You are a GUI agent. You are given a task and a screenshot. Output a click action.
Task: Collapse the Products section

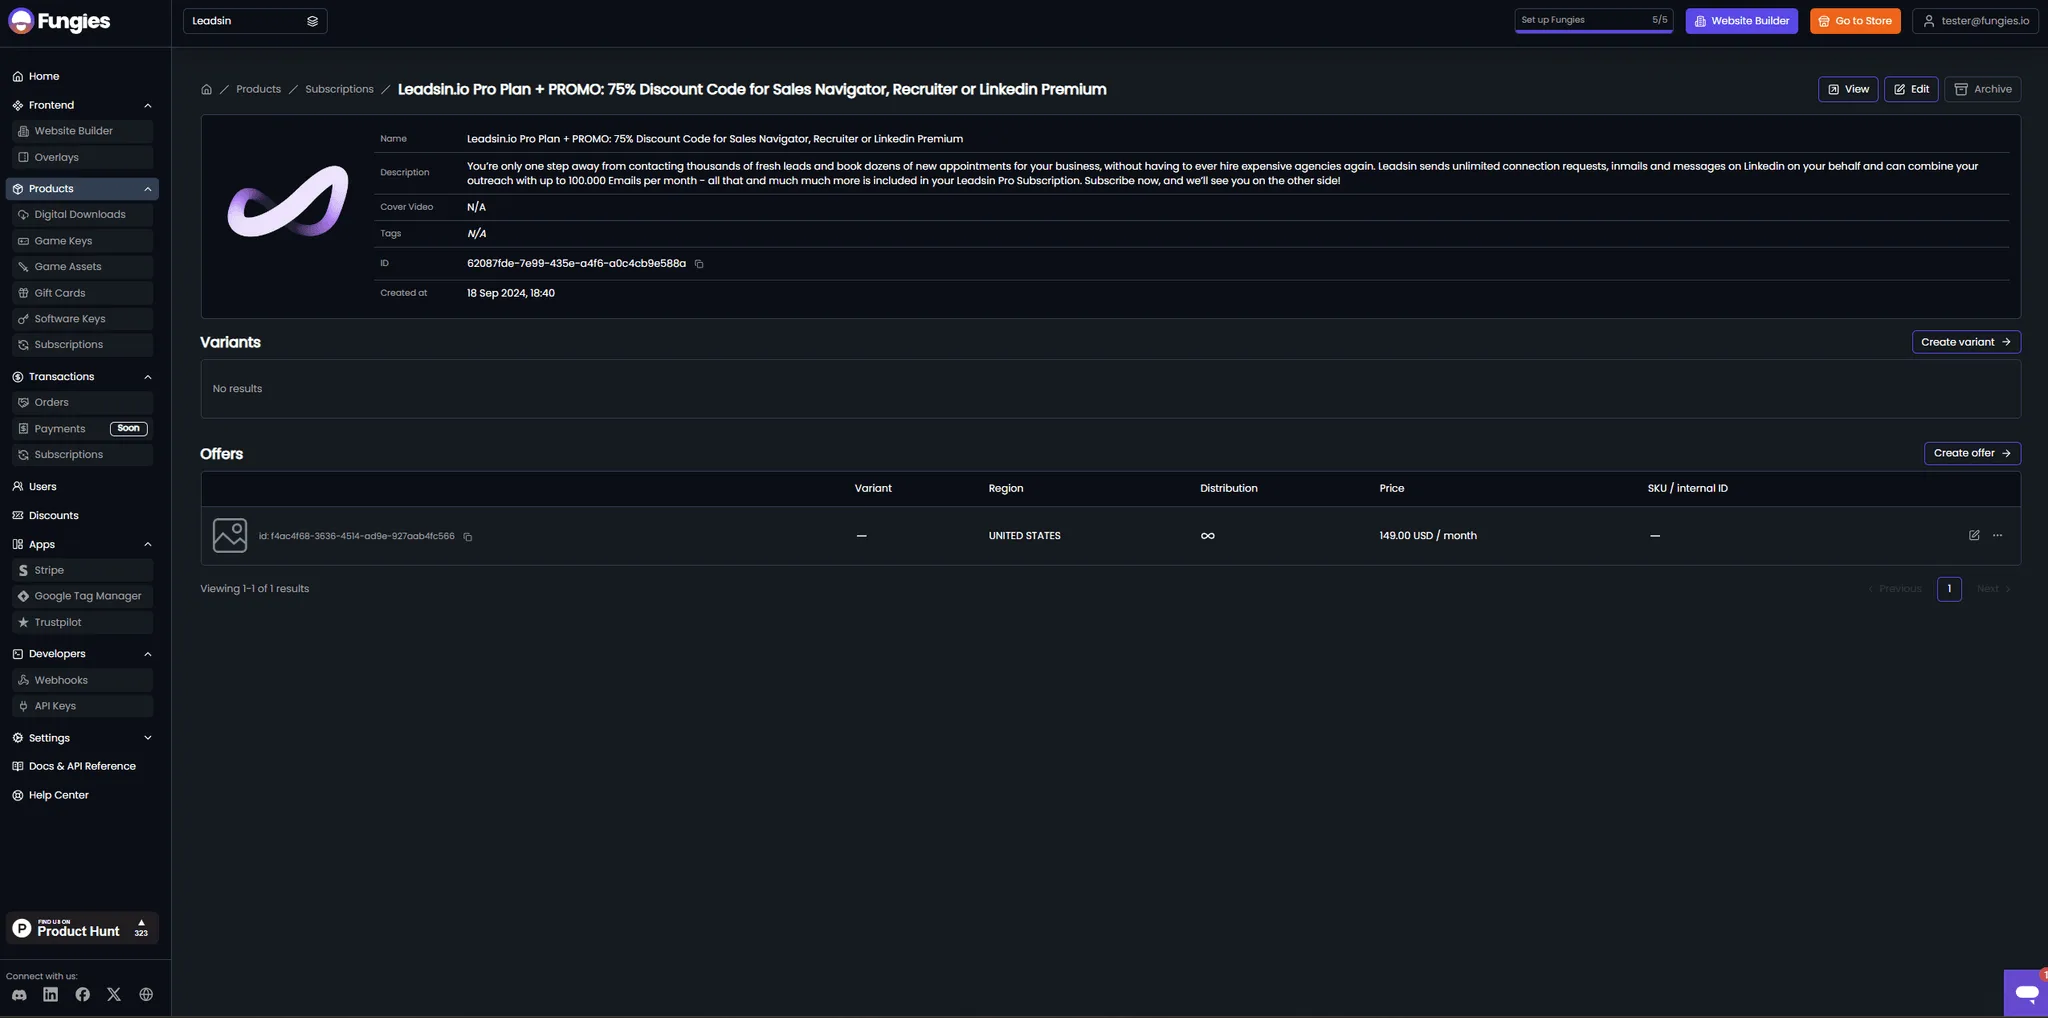pyautogui.click(x=148, y=189)
